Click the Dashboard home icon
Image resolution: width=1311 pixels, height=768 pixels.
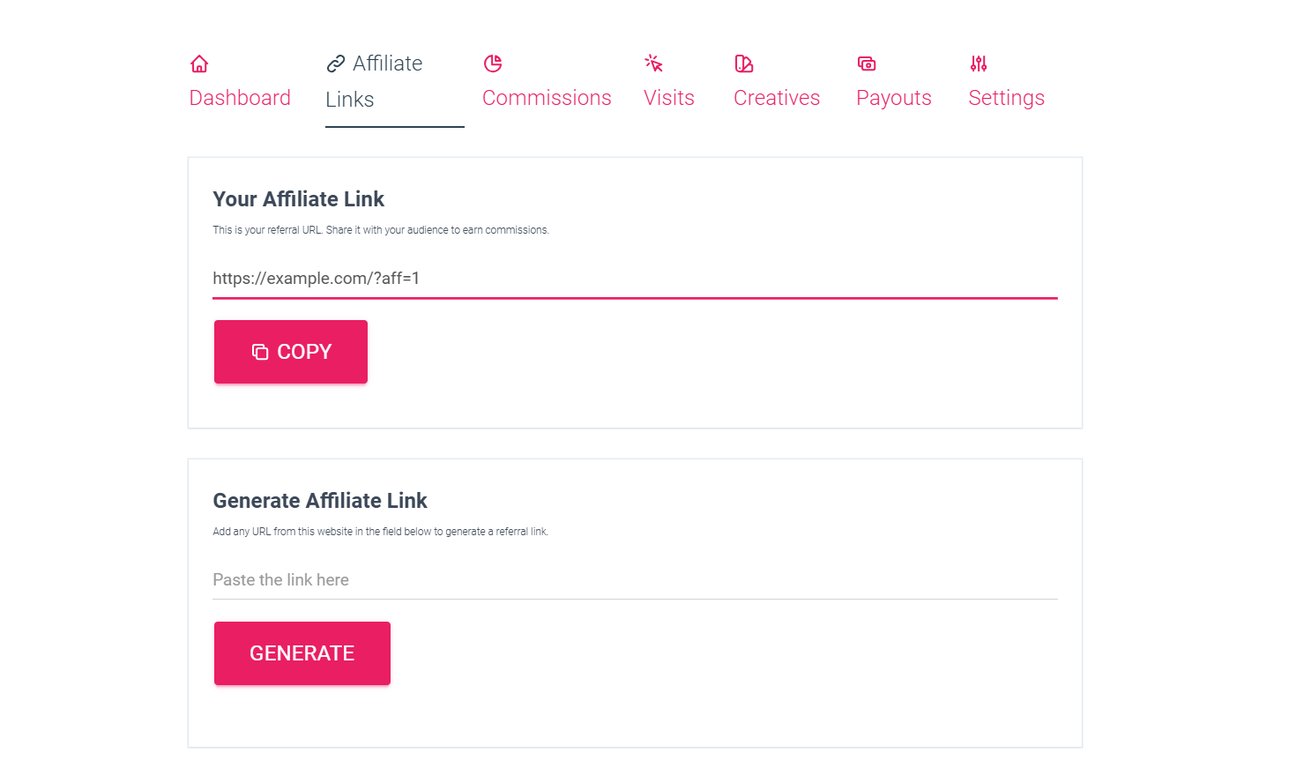pos(198,61)
